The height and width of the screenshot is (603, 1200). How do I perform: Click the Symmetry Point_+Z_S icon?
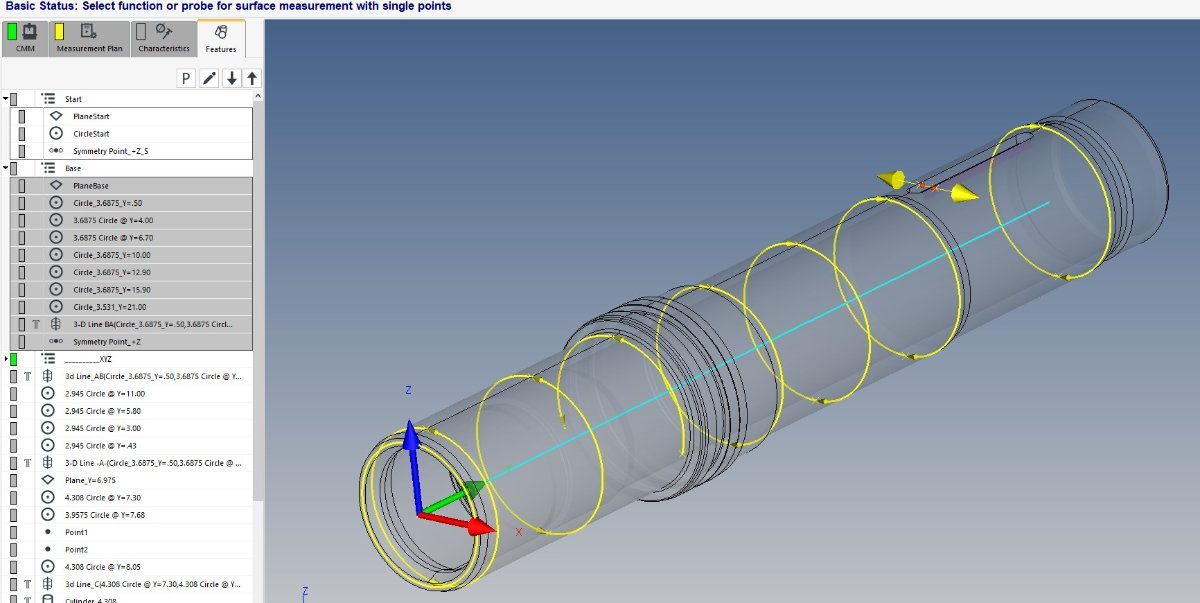[x=56, y=151]
